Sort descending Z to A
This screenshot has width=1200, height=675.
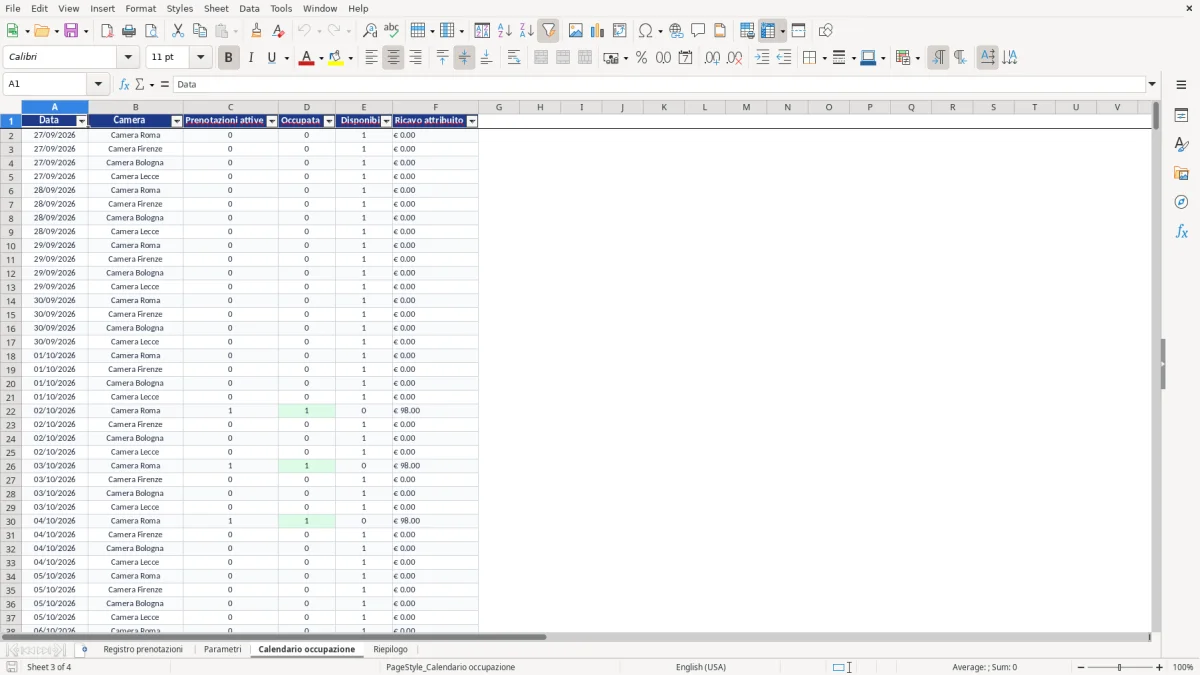(x=526, y=31)
